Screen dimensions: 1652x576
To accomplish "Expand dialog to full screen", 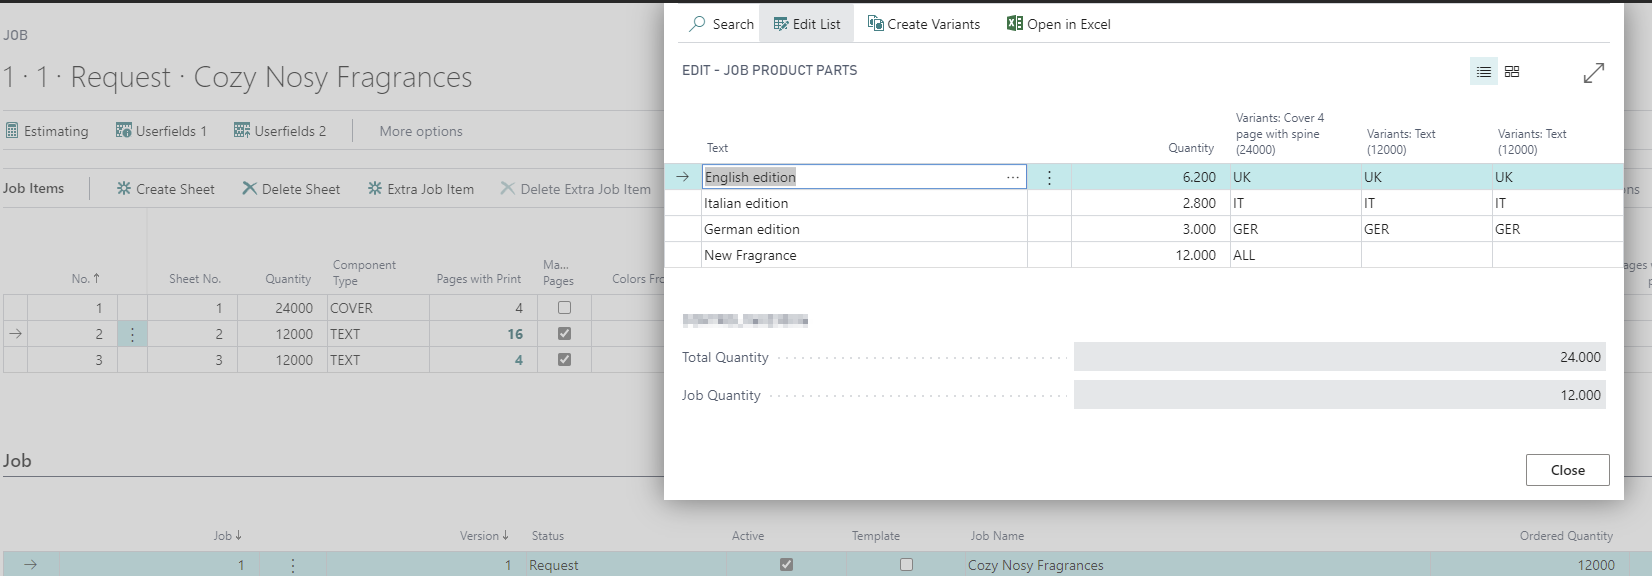I will point(1594,73).
